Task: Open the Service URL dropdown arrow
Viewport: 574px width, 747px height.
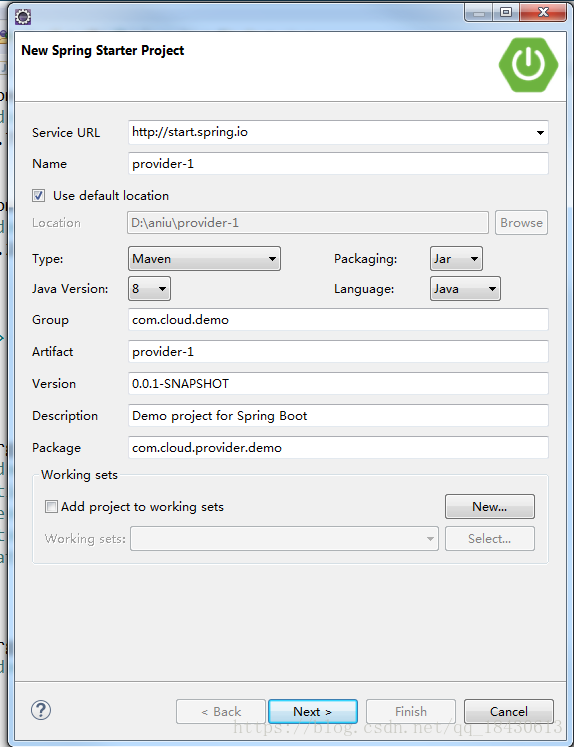Action: [x=540, y=132]
